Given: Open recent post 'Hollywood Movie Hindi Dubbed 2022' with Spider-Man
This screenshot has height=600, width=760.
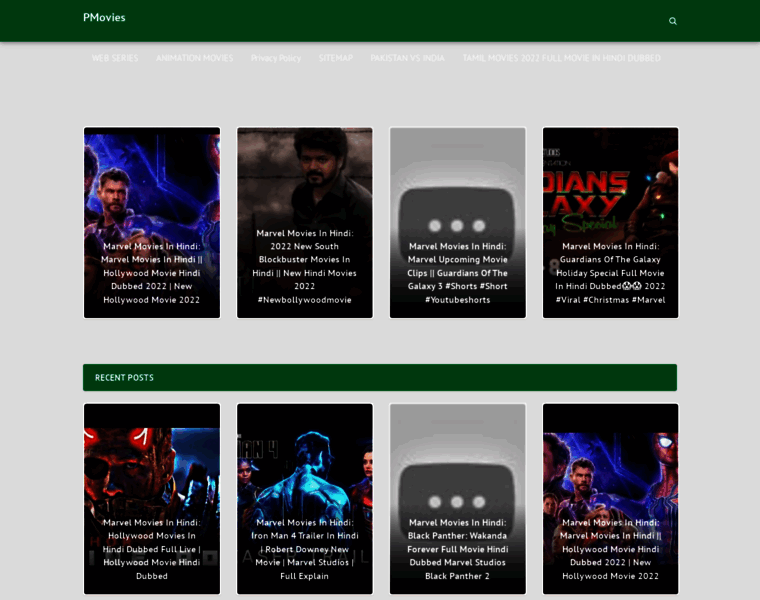Looking at the screenshot, I should point(610,499).
